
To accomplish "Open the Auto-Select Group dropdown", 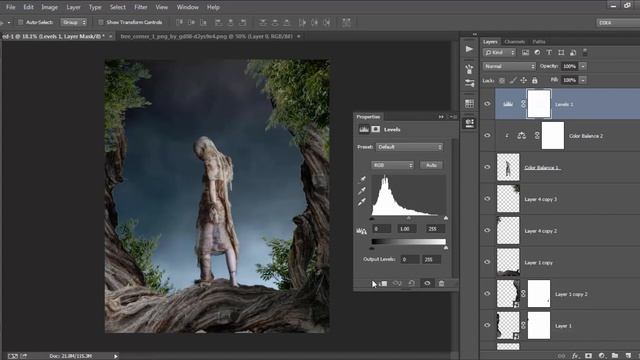I will pos(74,22).
